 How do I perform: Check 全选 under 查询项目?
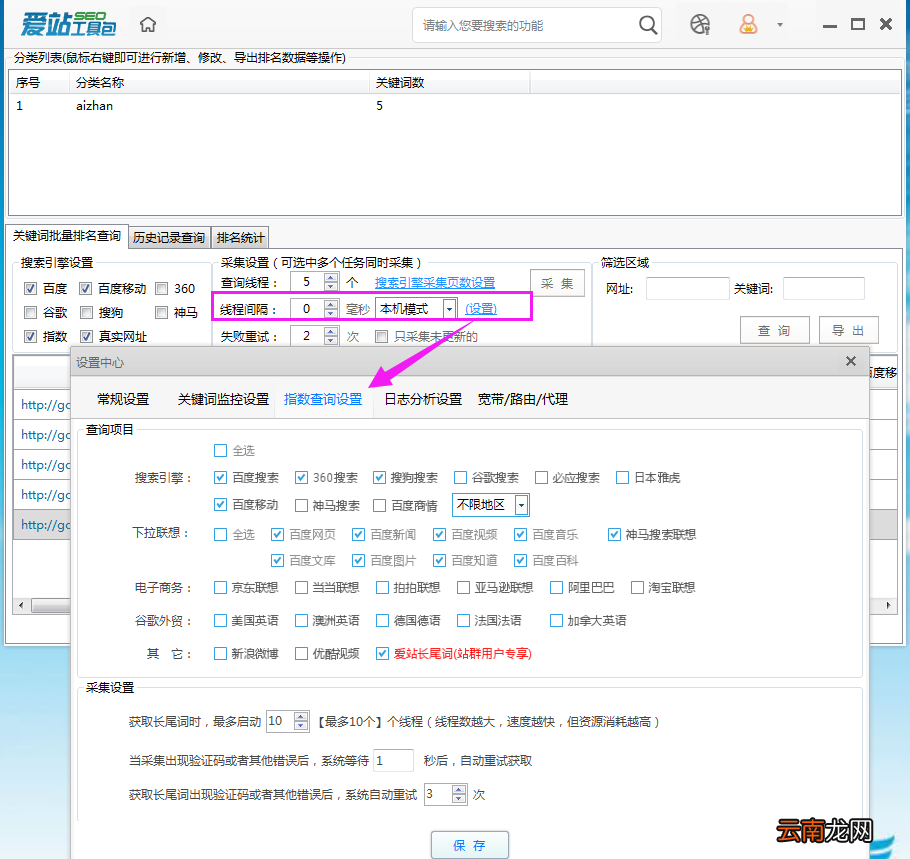tap(220, 450)
